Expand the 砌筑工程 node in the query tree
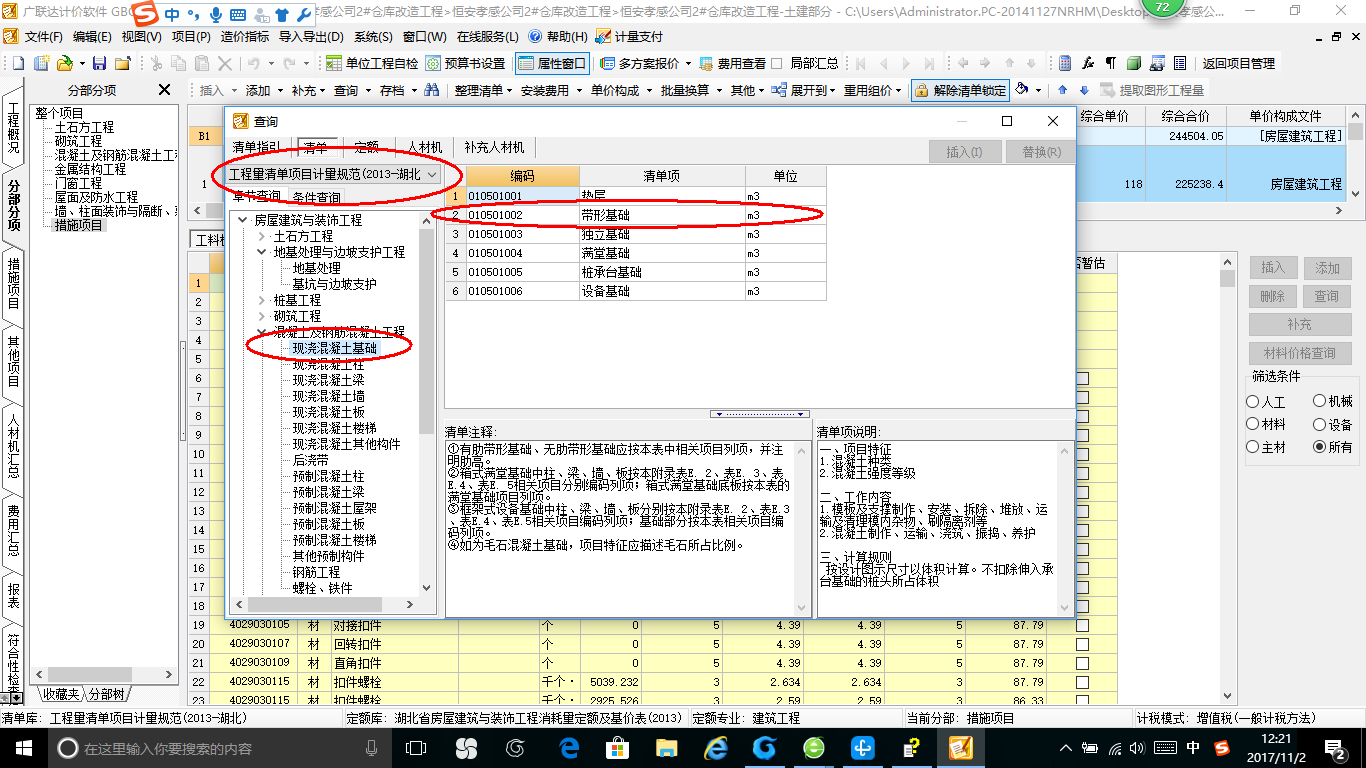Screen dimensions: 1366x768 coord(262,316)
